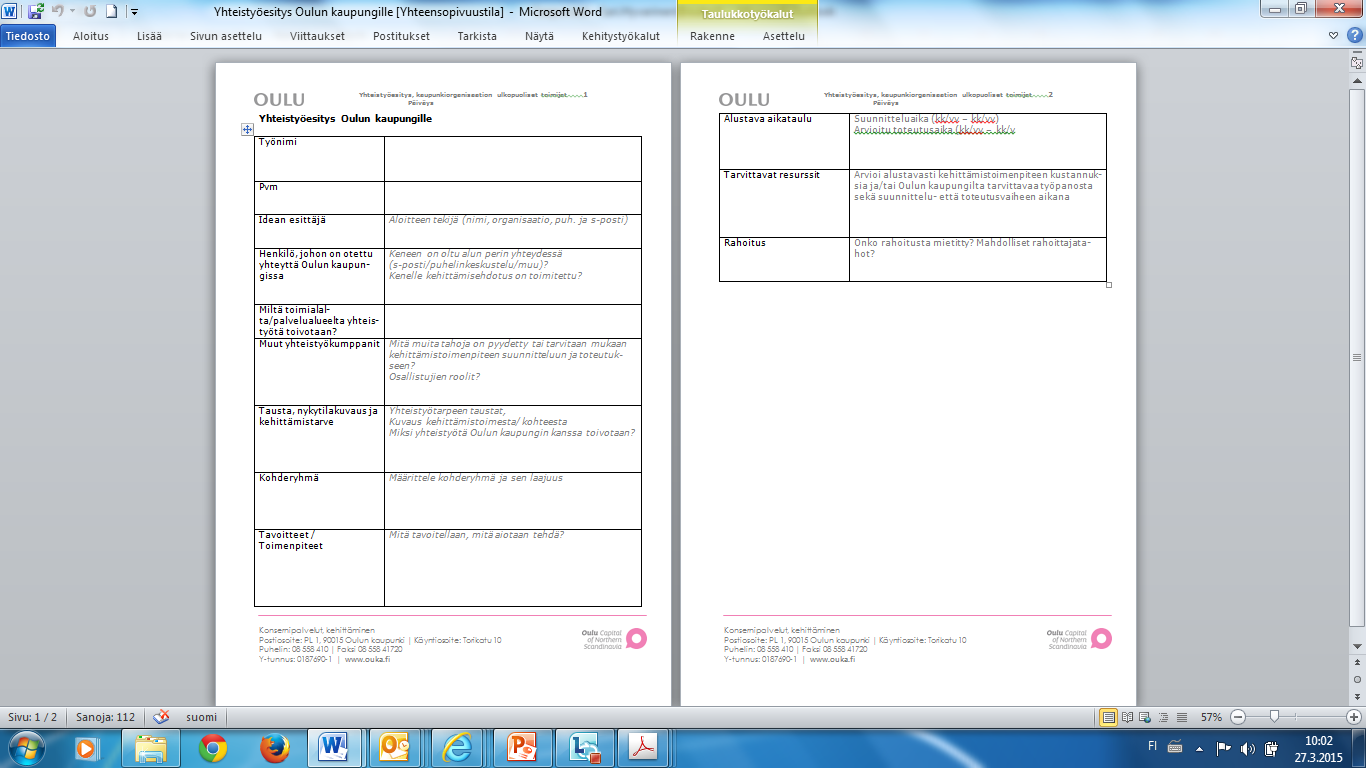Image resolution: width=1366 pixels, height=768 pixels.
Task: Click the www.ouka.fi link on page 1 footer
Action: [x=367, y=658]
